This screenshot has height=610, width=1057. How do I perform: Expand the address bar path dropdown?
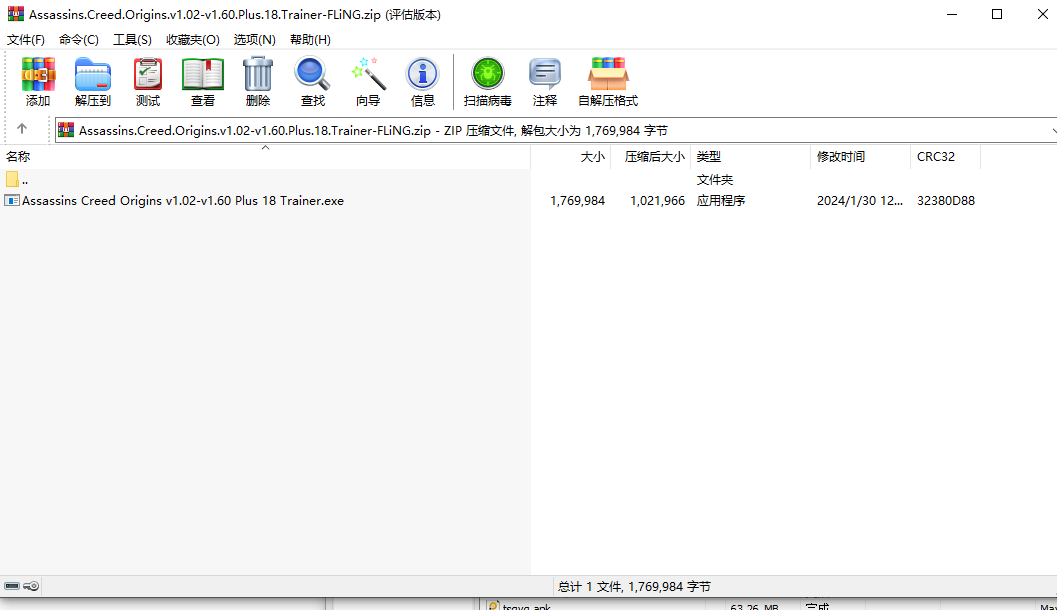pos(1052,130)
